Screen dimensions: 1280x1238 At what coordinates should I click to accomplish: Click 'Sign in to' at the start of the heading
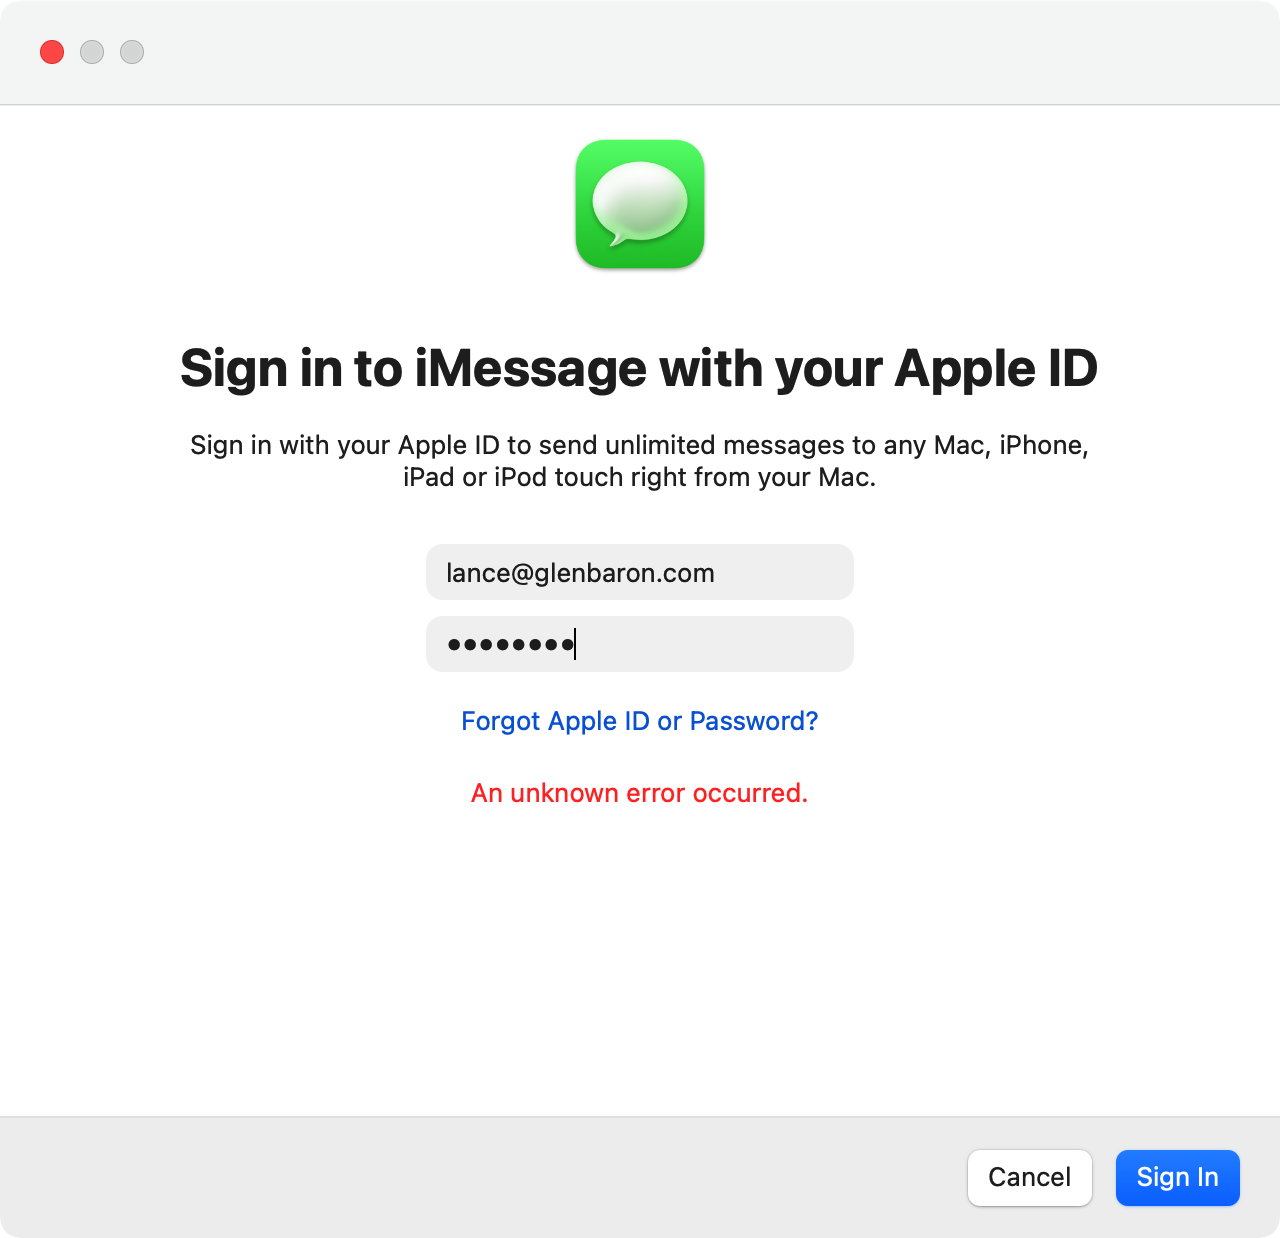point(291,369)
